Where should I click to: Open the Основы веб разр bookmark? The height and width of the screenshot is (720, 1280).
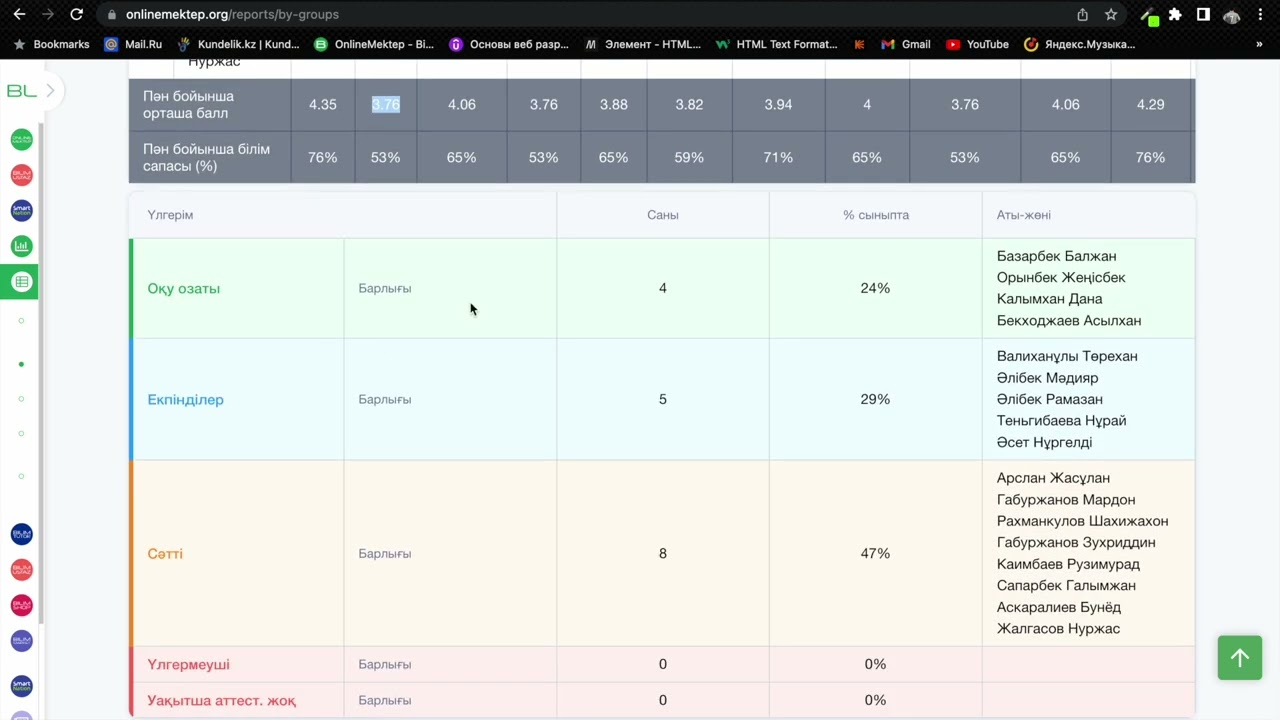pos(509,44)
